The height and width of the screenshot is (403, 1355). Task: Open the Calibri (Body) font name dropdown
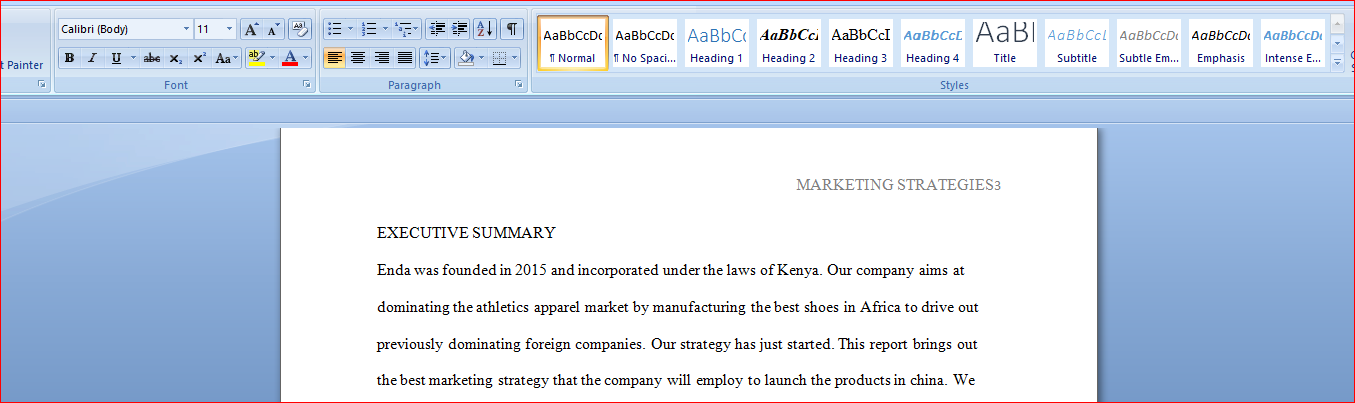[186, 29]
